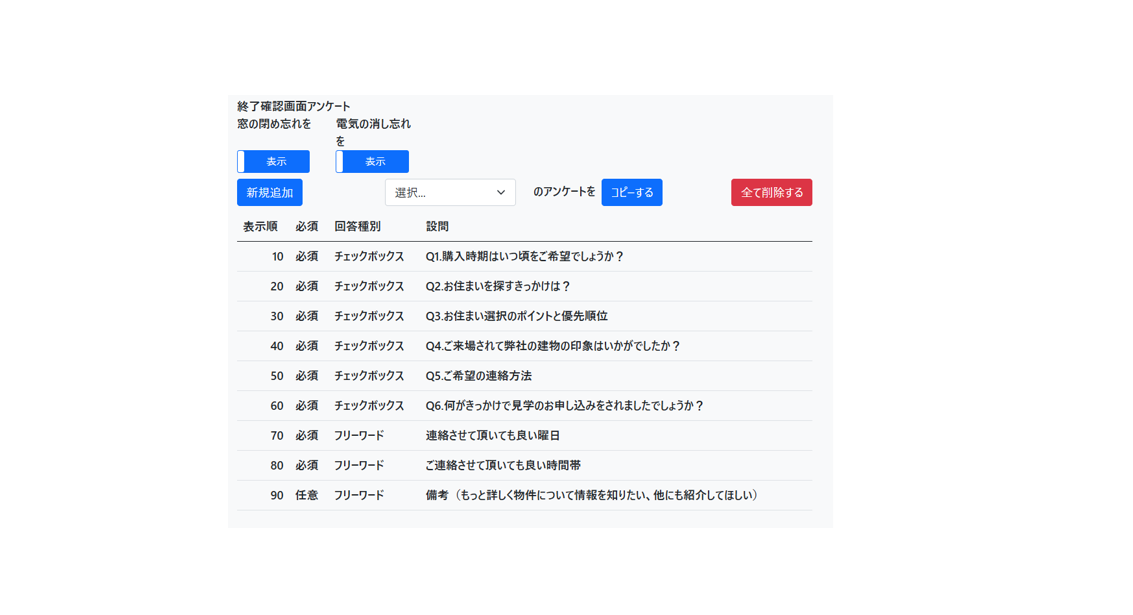Click the のアンケートを label
This screenshot has height=615, width=1133.
pos(564,192)
